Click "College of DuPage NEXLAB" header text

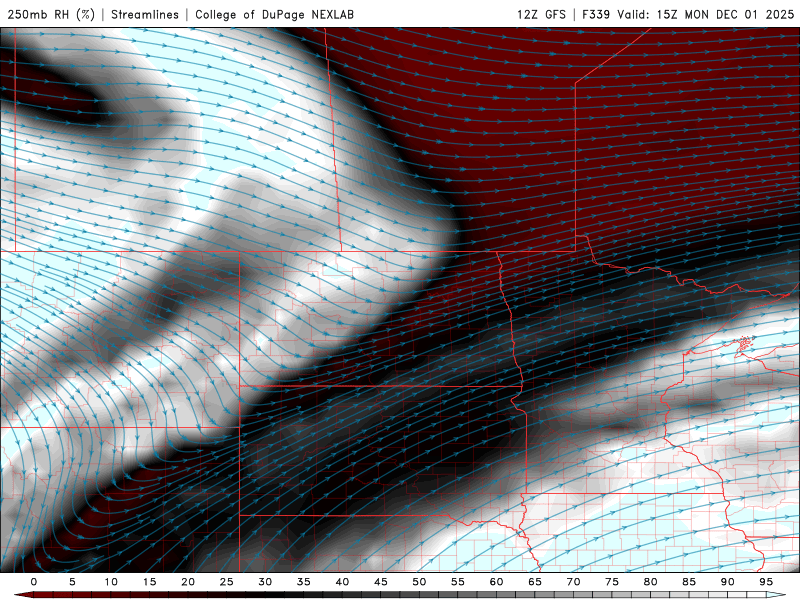pyautogui.click(x=274, y=14)
